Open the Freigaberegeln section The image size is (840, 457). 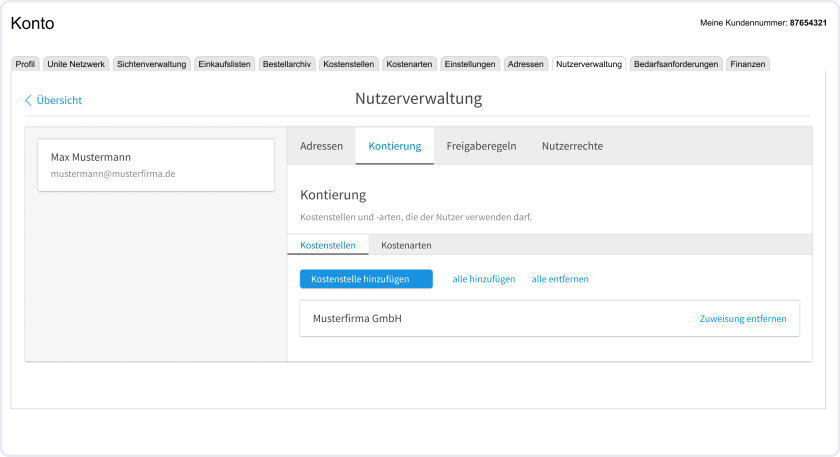coord(481,146)
